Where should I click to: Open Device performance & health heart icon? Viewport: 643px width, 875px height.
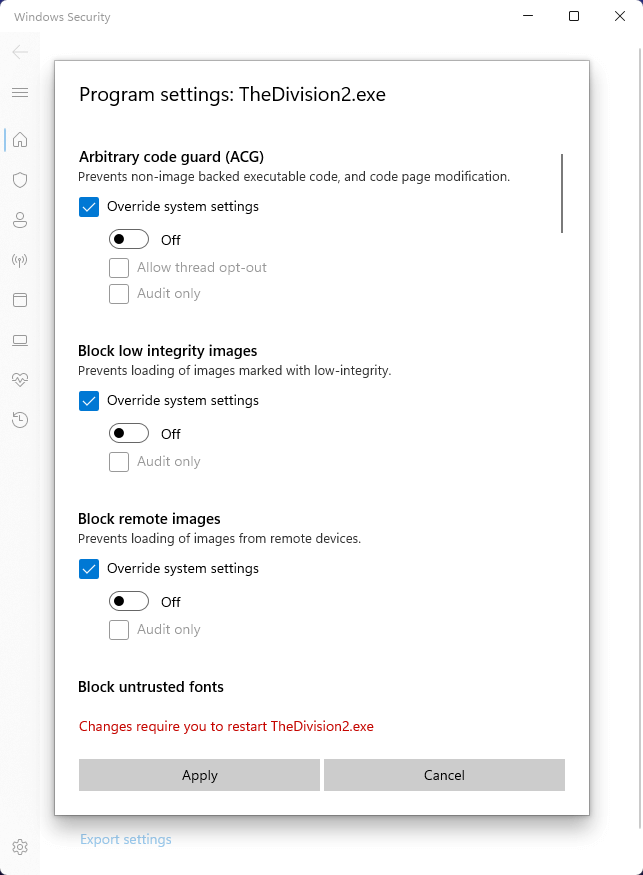point(20,380)
